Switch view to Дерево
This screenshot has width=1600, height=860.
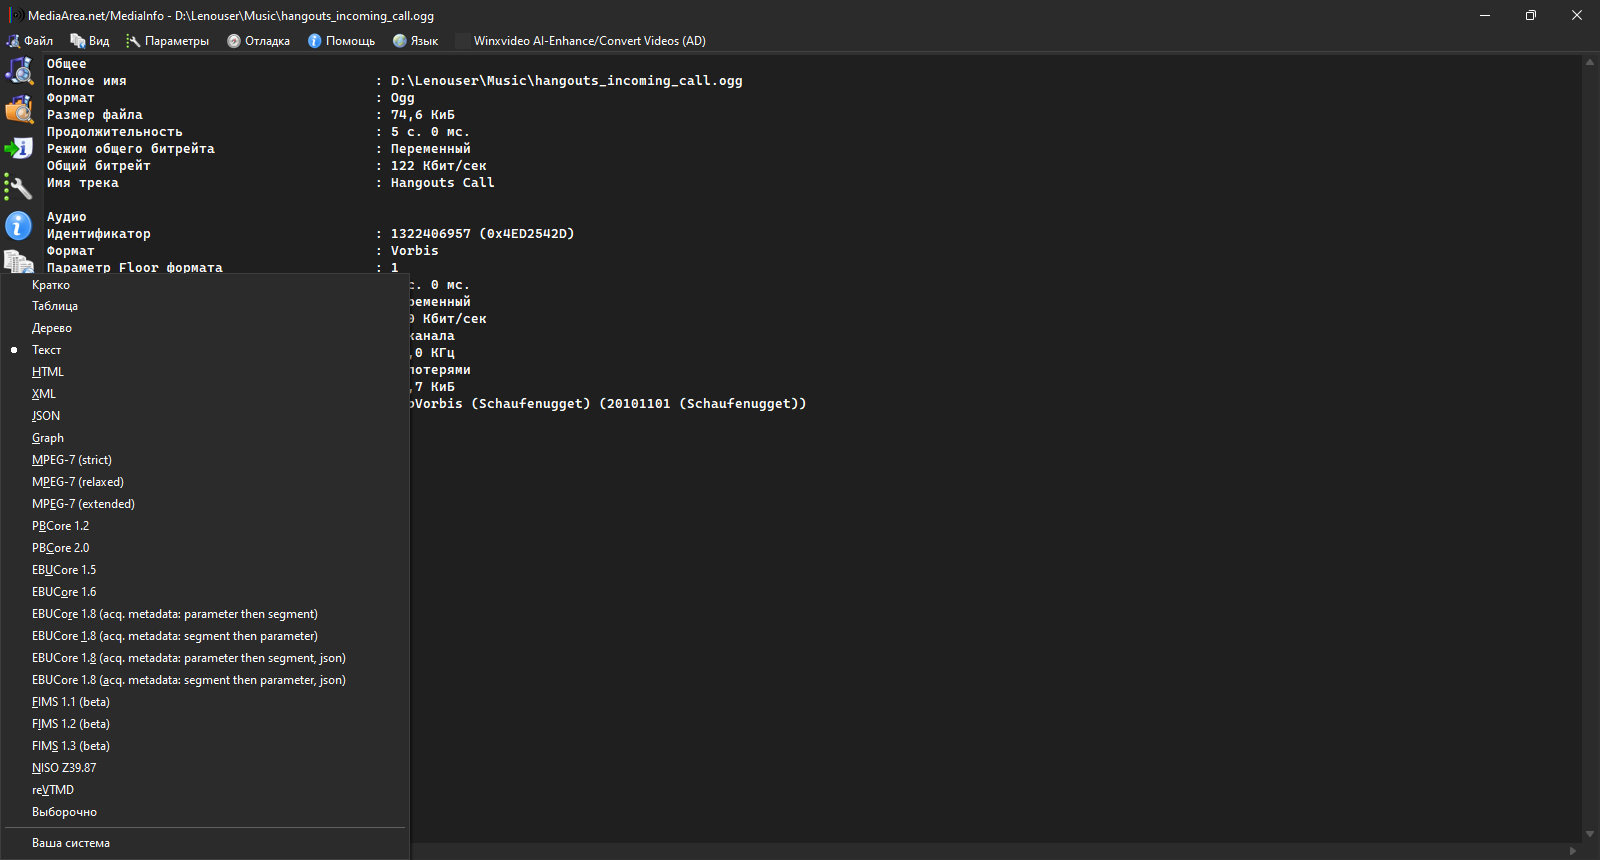coord(51,328)
